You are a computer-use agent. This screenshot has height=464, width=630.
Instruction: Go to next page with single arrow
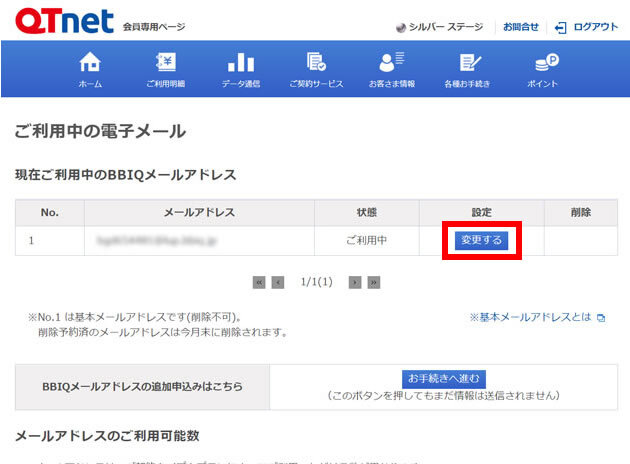point(354,283)
